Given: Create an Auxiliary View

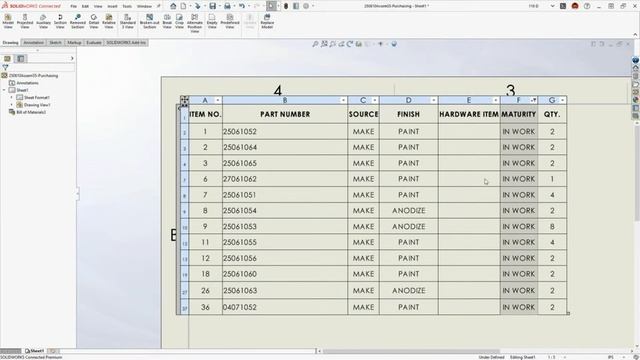Looking at the screenshot, I should pyautogui.click(x=43, y=21).
